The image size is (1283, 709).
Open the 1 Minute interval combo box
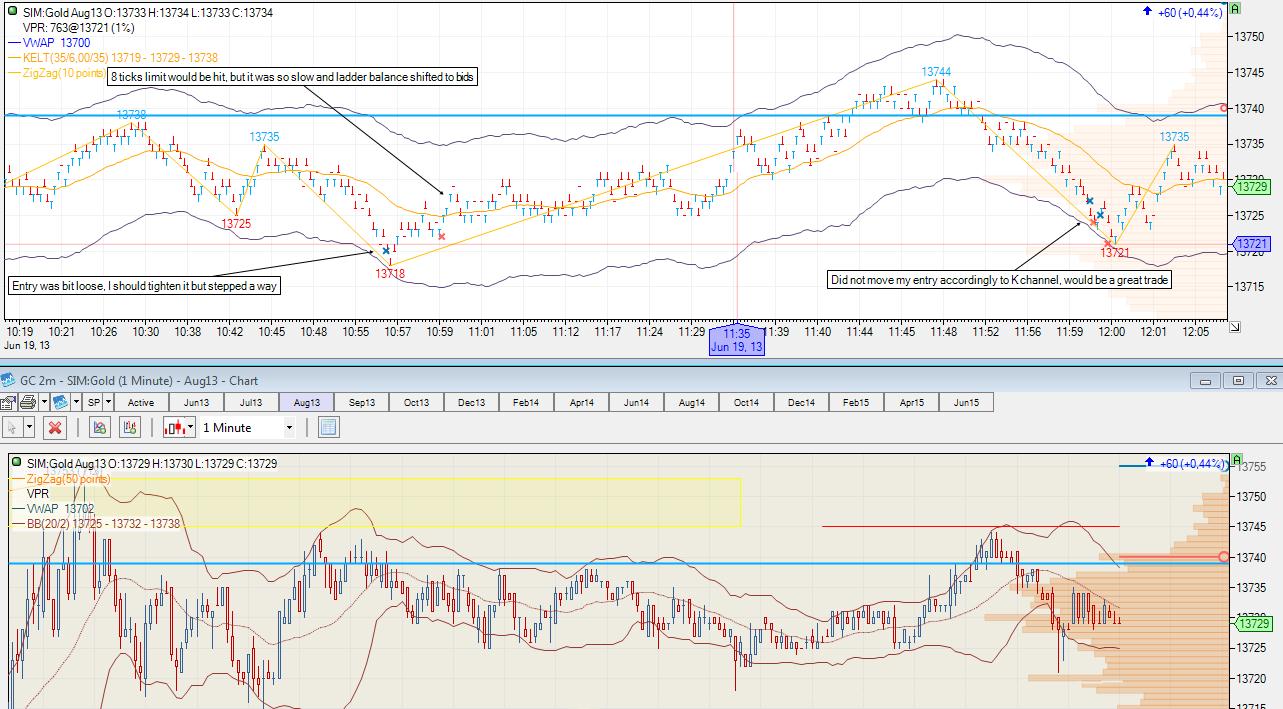pos(248,427)
